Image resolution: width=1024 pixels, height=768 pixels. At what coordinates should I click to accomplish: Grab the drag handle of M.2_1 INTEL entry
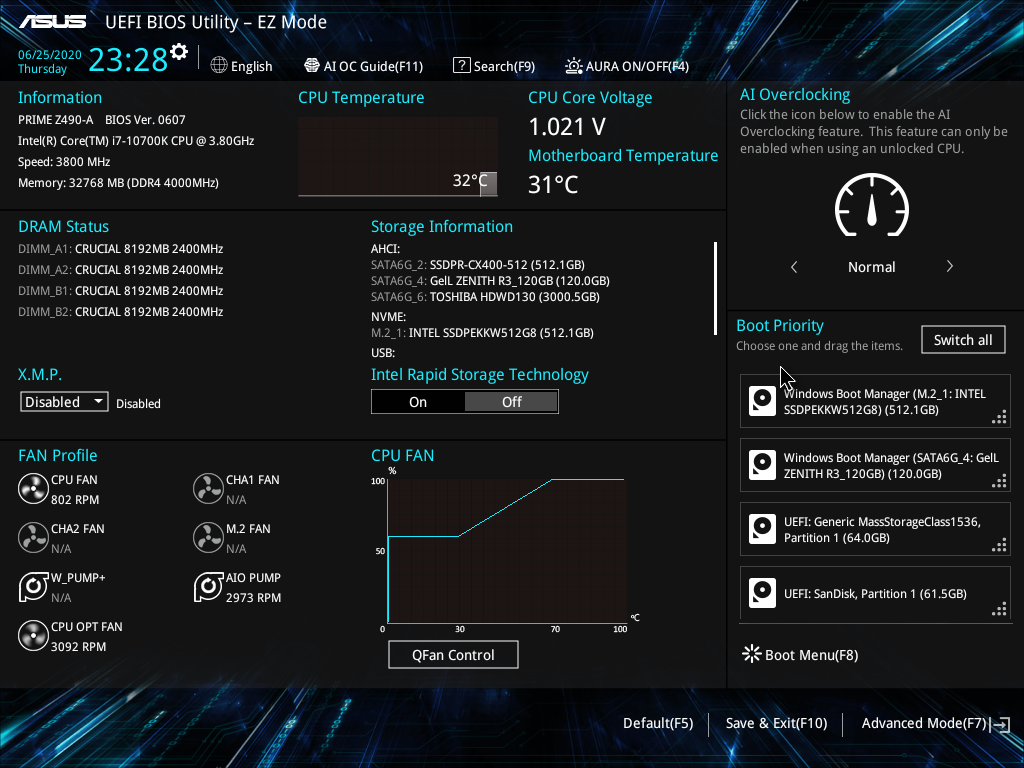coord(999,417)
